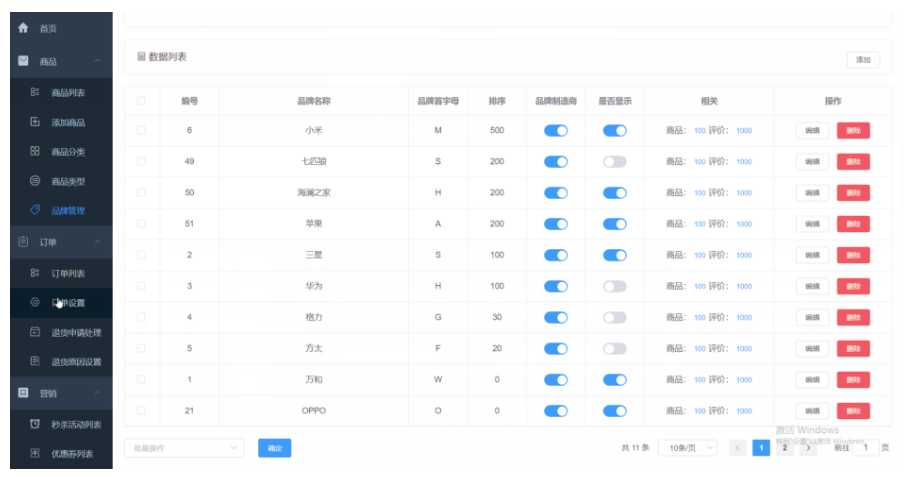This screenshot has width=904, height=477.
Task: Click the 添加商品 sidebar icon
Action: click(x=35, y=122)
